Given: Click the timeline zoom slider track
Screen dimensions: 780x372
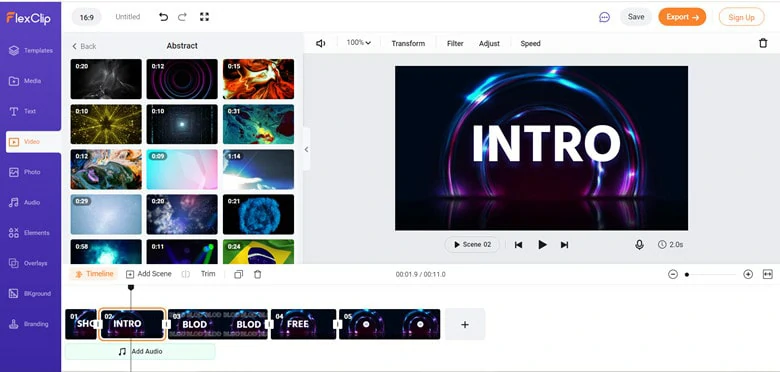Looking at the screenshot, I should click(x=710, y=275).
